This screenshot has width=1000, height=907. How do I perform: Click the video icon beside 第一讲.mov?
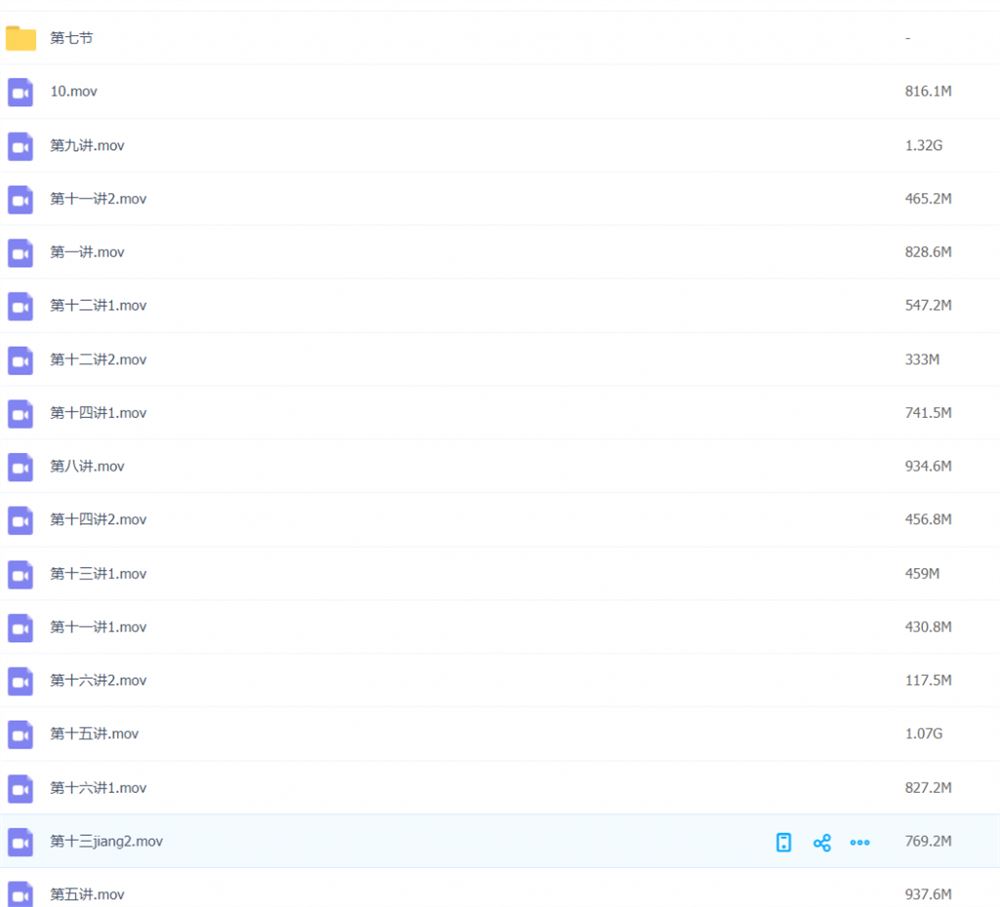pos(20,253)
